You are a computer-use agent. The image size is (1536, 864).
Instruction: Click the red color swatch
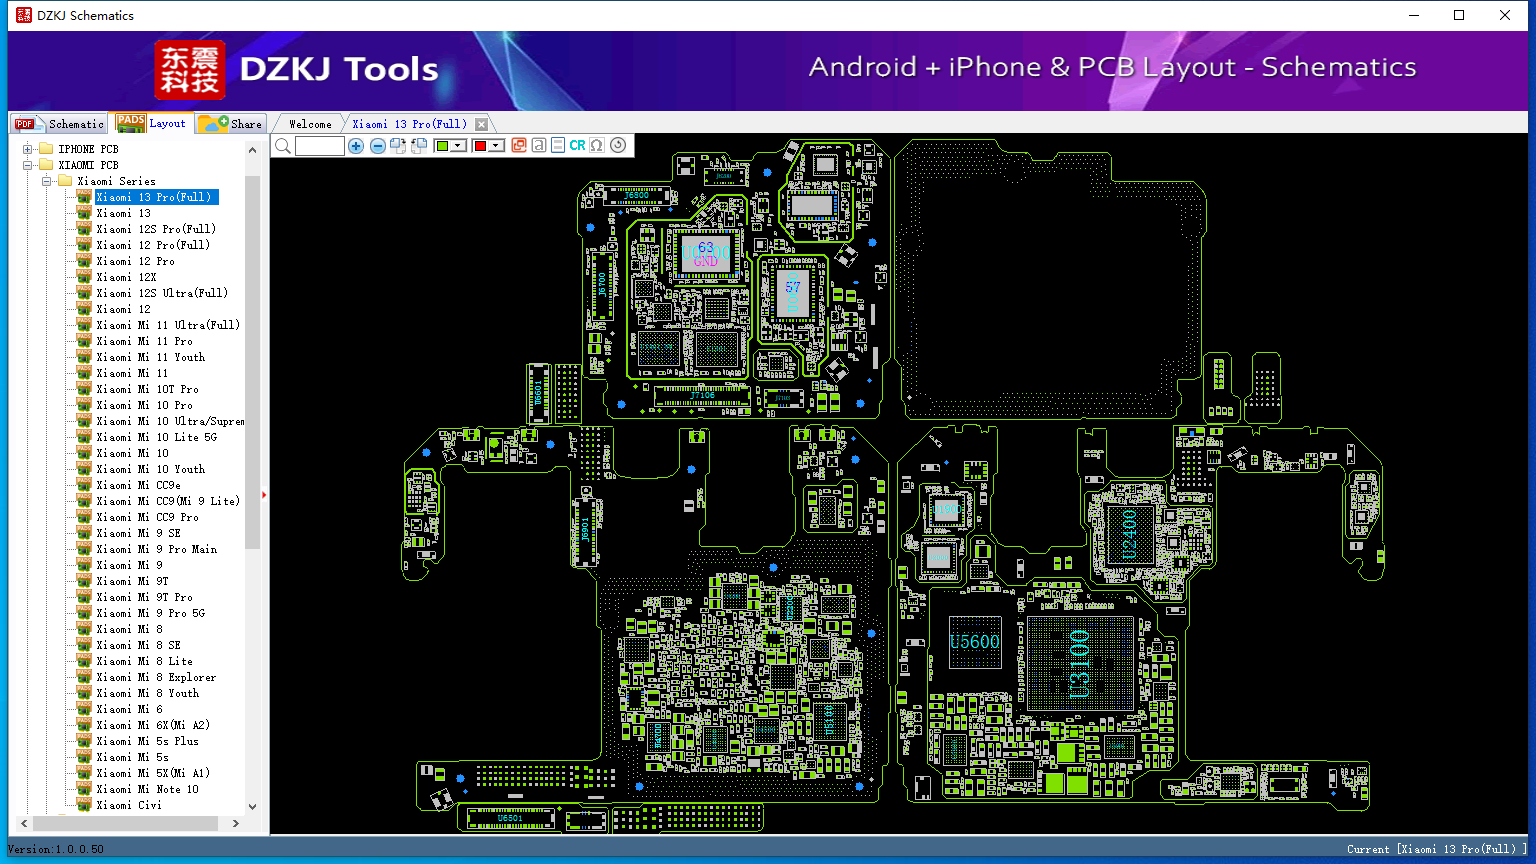pyautogui.click(x=480, y=146)
